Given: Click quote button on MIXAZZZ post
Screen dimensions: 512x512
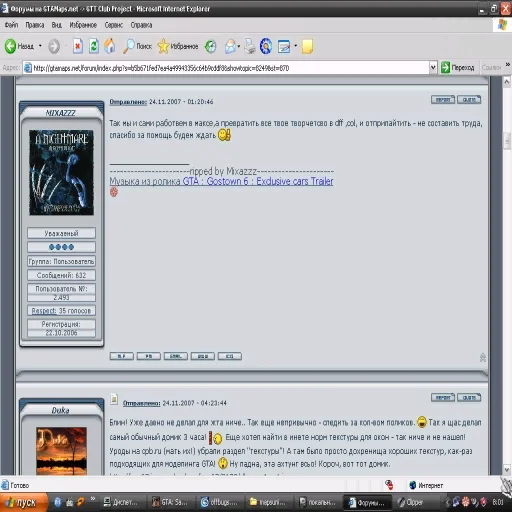Looking at the screenshot, I should [469, 100].
